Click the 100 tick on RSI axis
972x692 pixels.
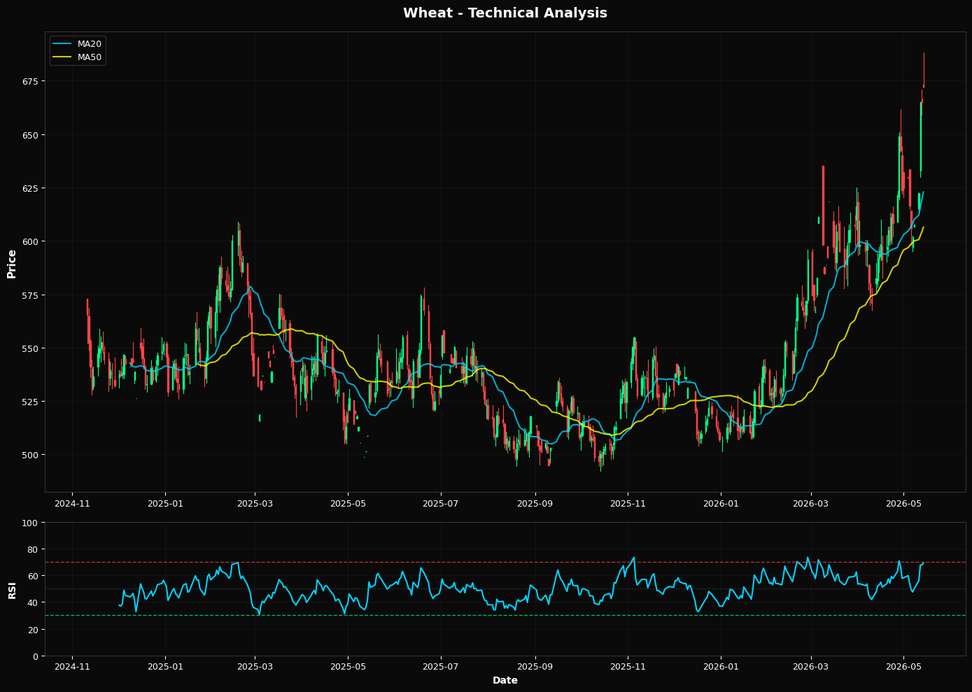click(x=32, y=523)
